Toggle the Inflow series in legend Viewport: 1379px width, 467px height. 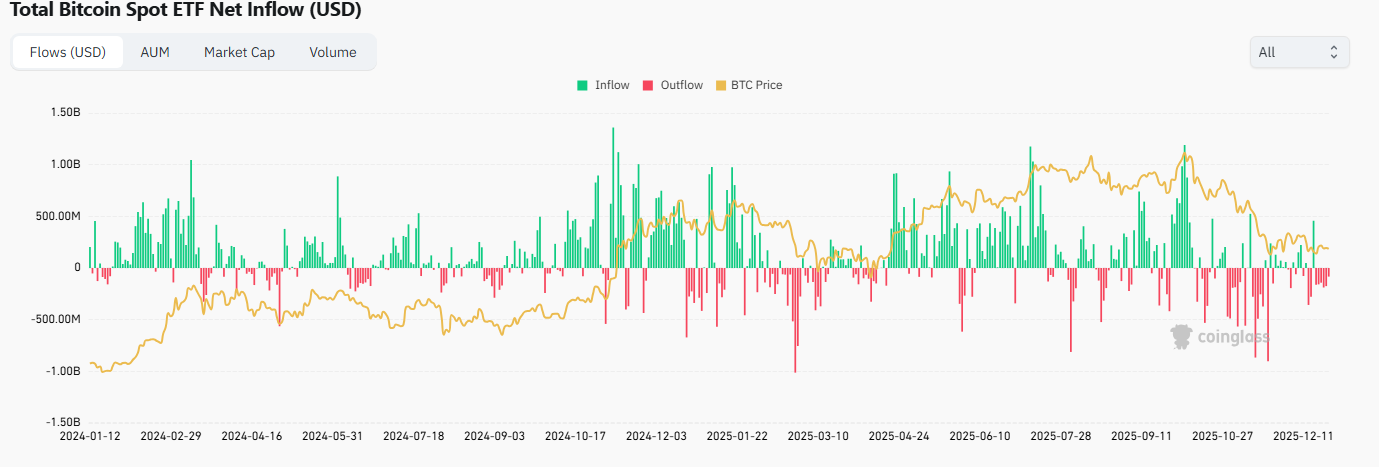coord(603,85)
